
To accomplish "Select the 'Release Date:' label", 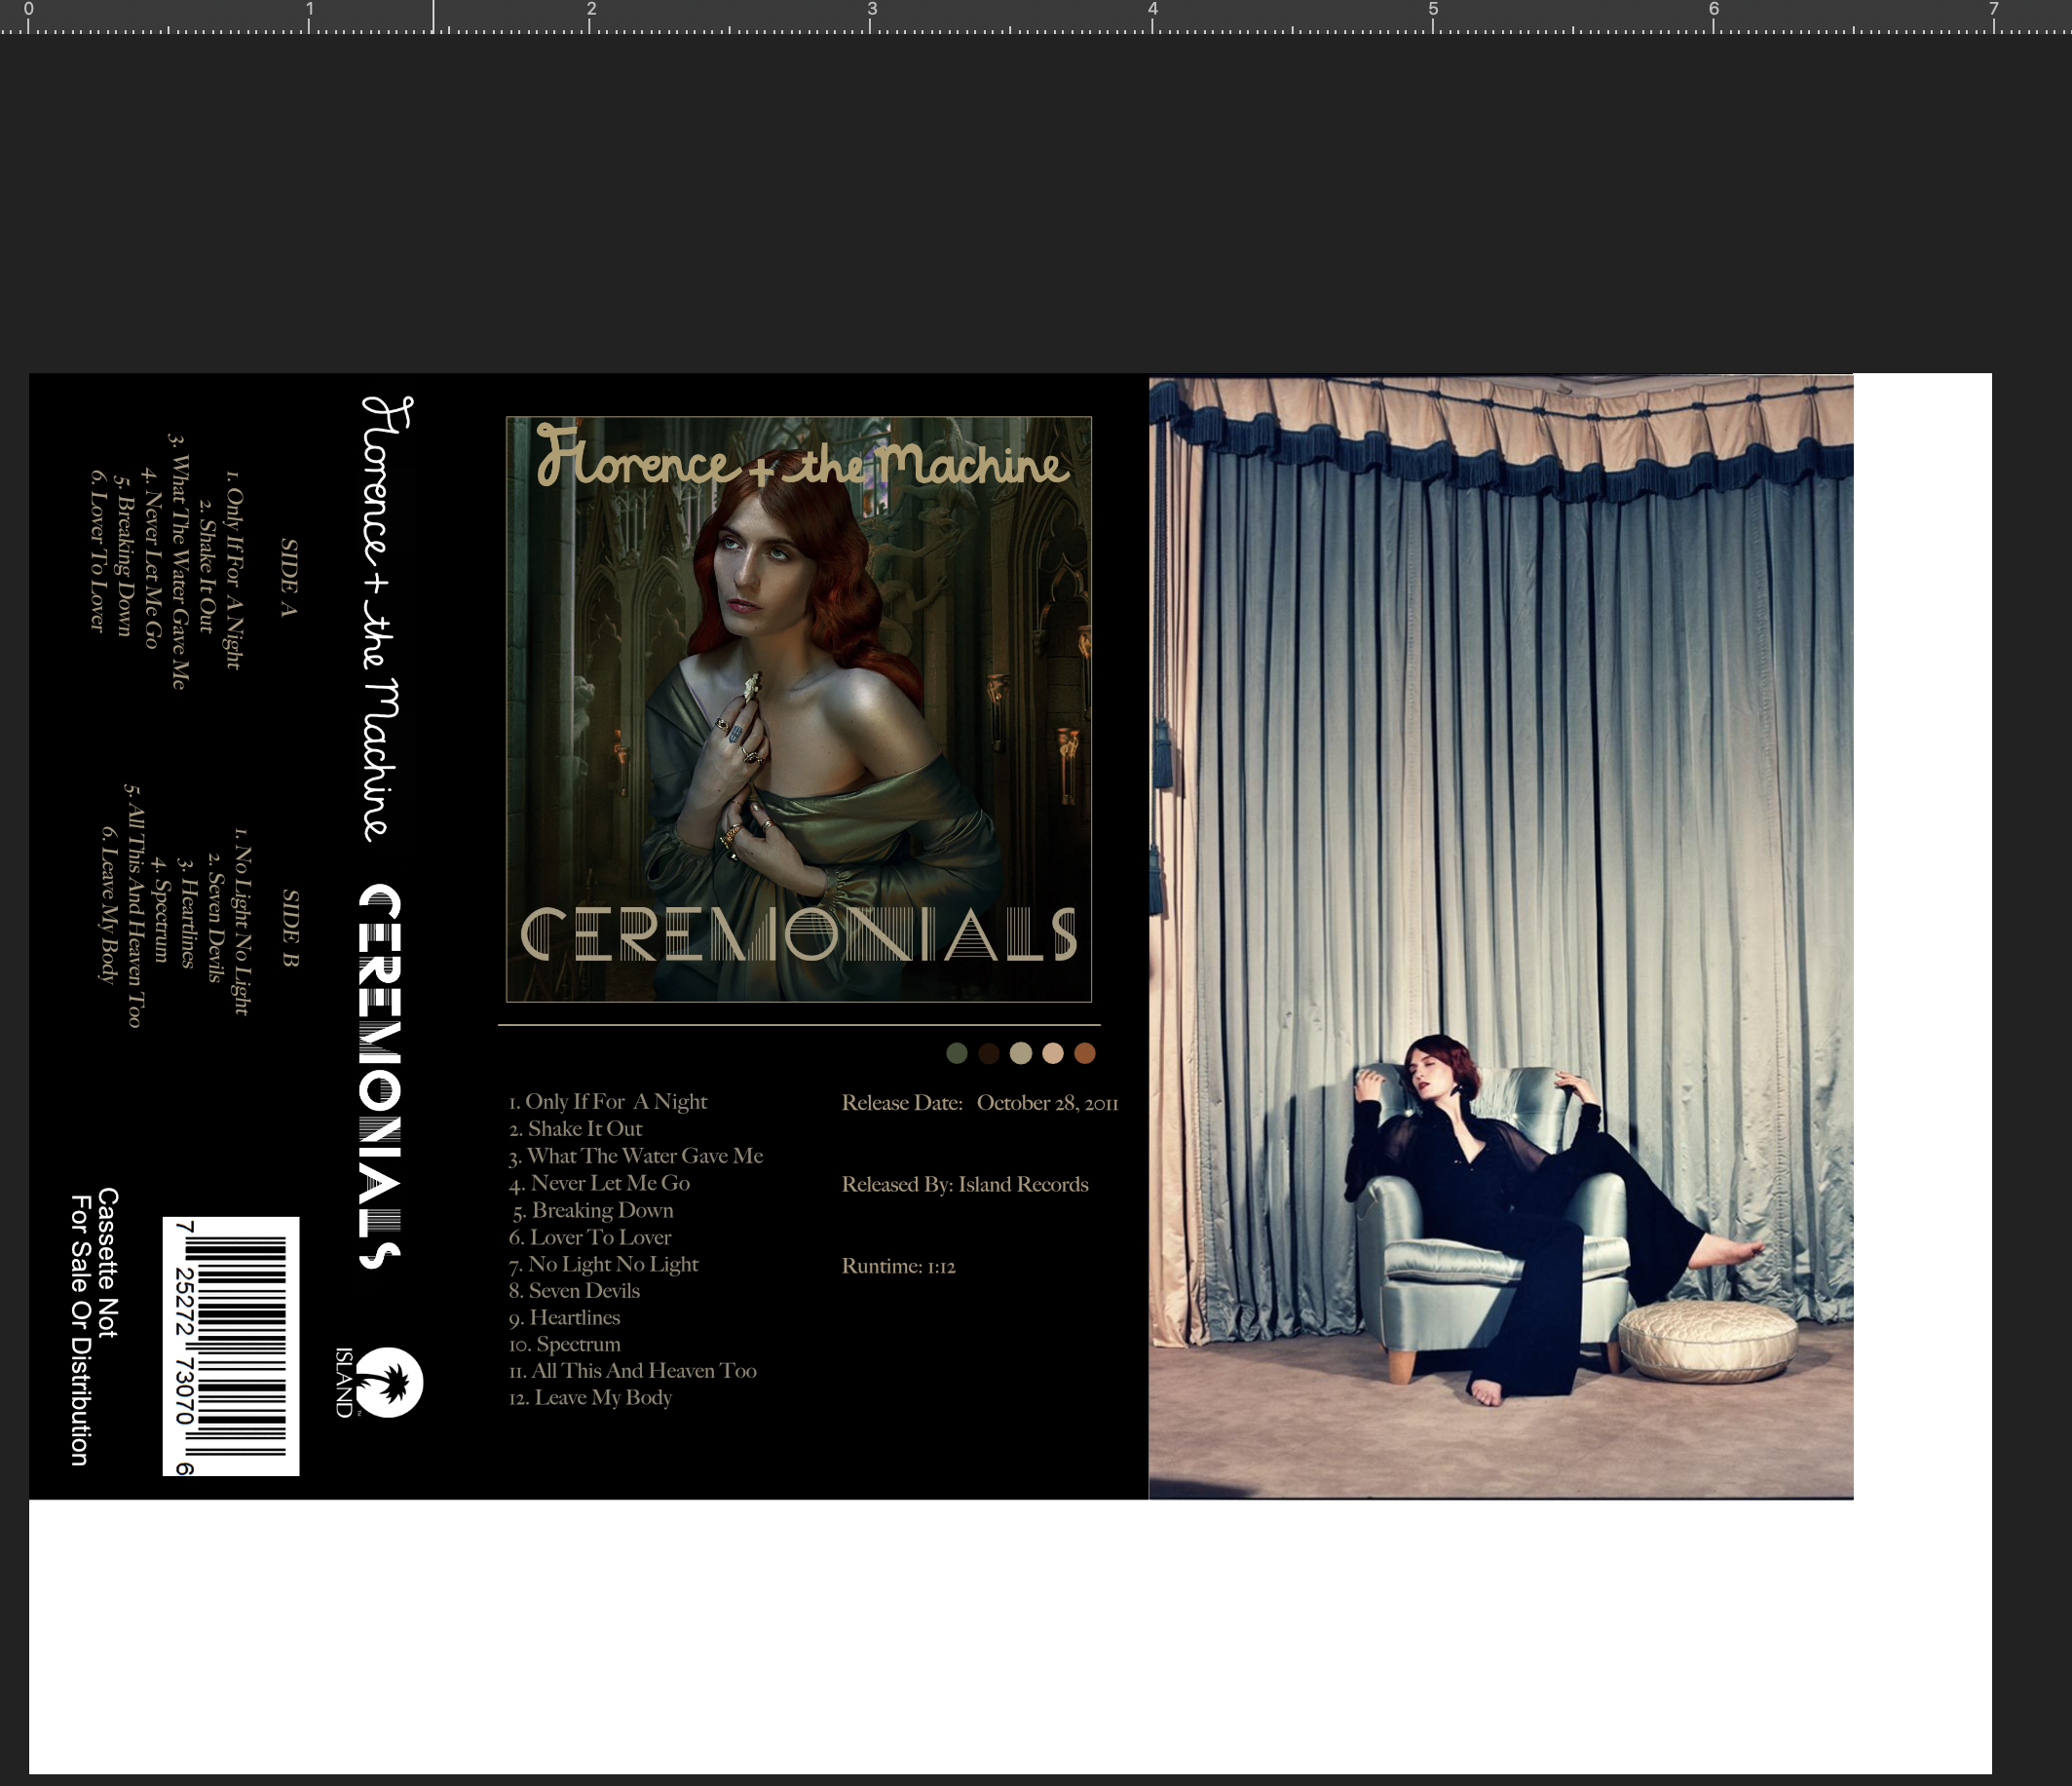I will coord(902,1103).
